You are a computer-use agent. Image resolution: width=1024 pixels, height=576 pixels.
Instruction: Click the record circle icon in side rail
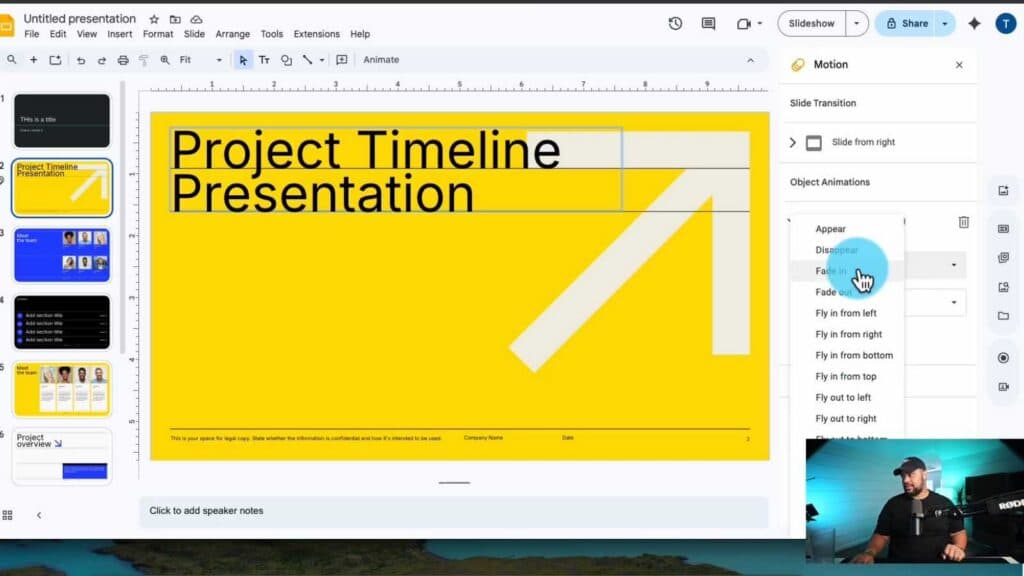click(x=1003, y=358)
